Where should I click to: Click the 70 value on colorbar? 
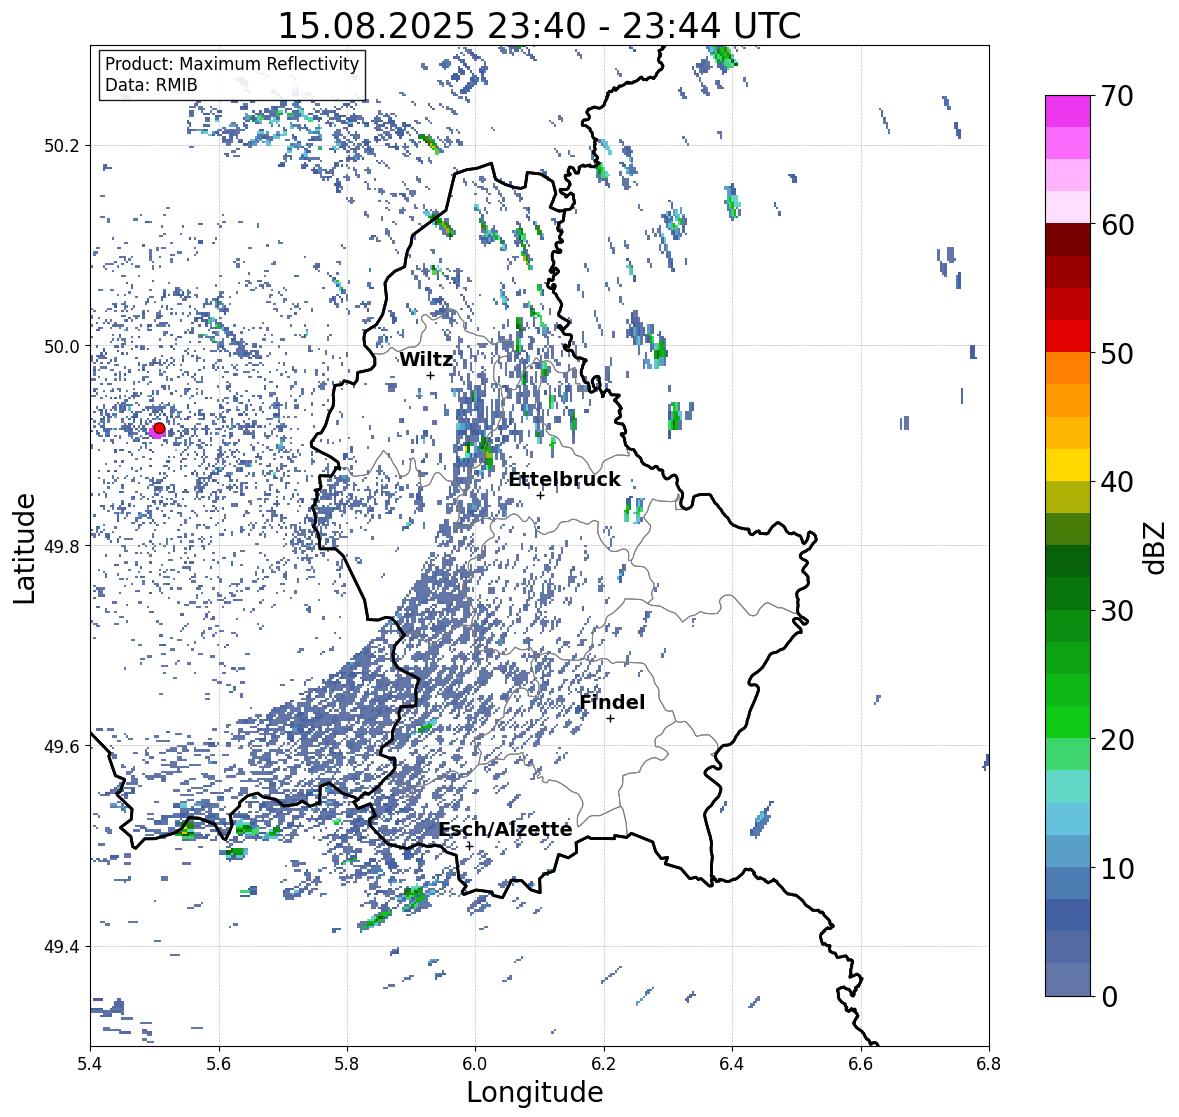pyautogui.click(x=1117, y=96)
